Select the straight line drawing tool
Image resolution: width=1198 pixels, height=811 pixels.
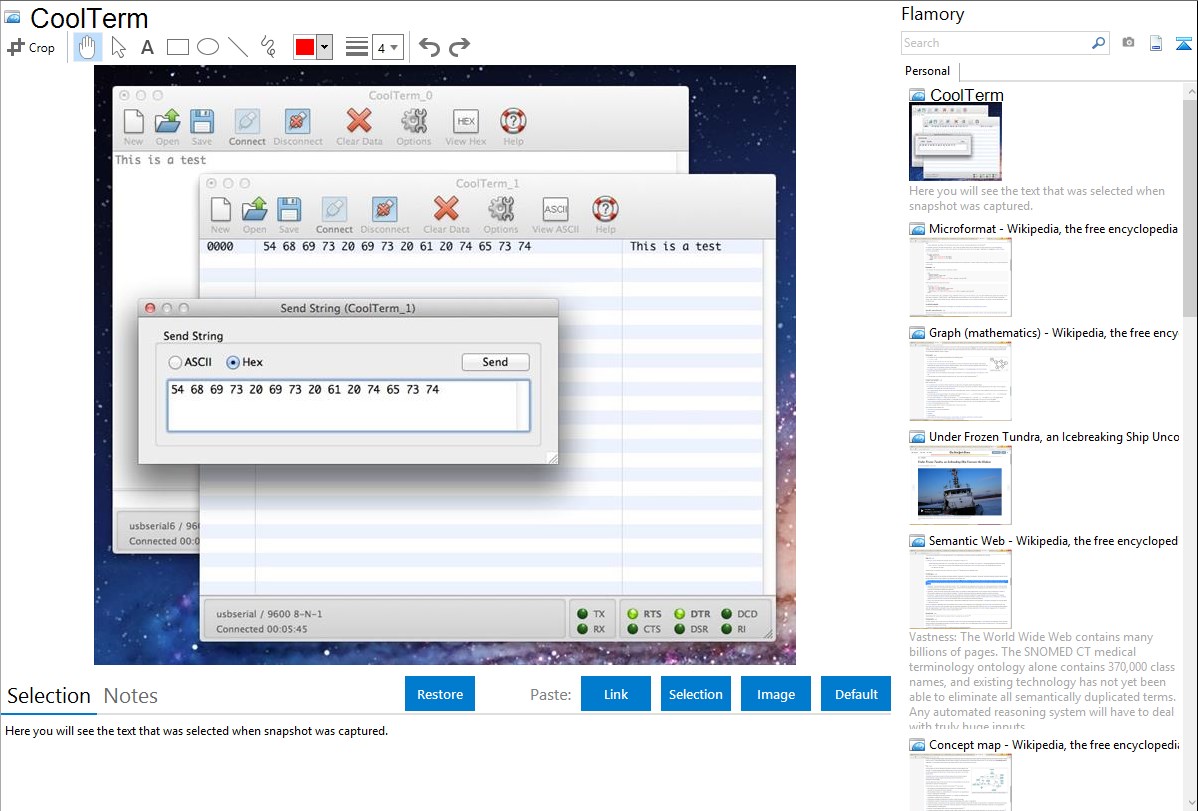(x=238, y=47)
